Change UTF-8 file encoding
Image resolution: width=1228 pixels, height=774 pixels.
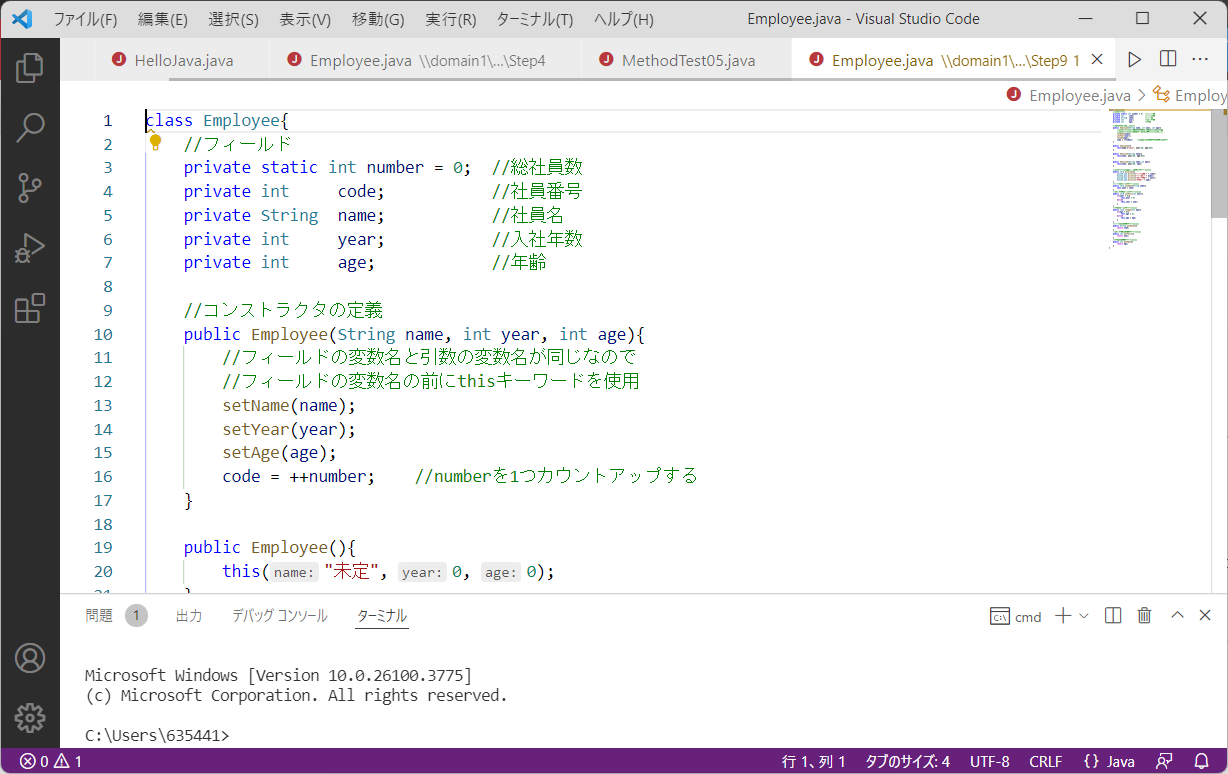[990, 761]
